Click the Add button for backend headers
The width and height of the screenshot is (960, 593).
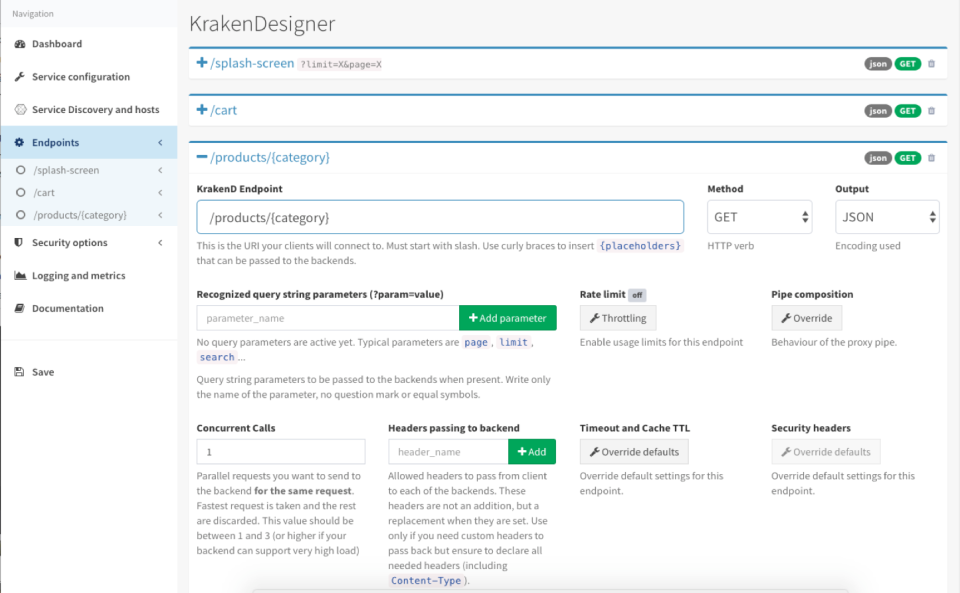point(531,451)
